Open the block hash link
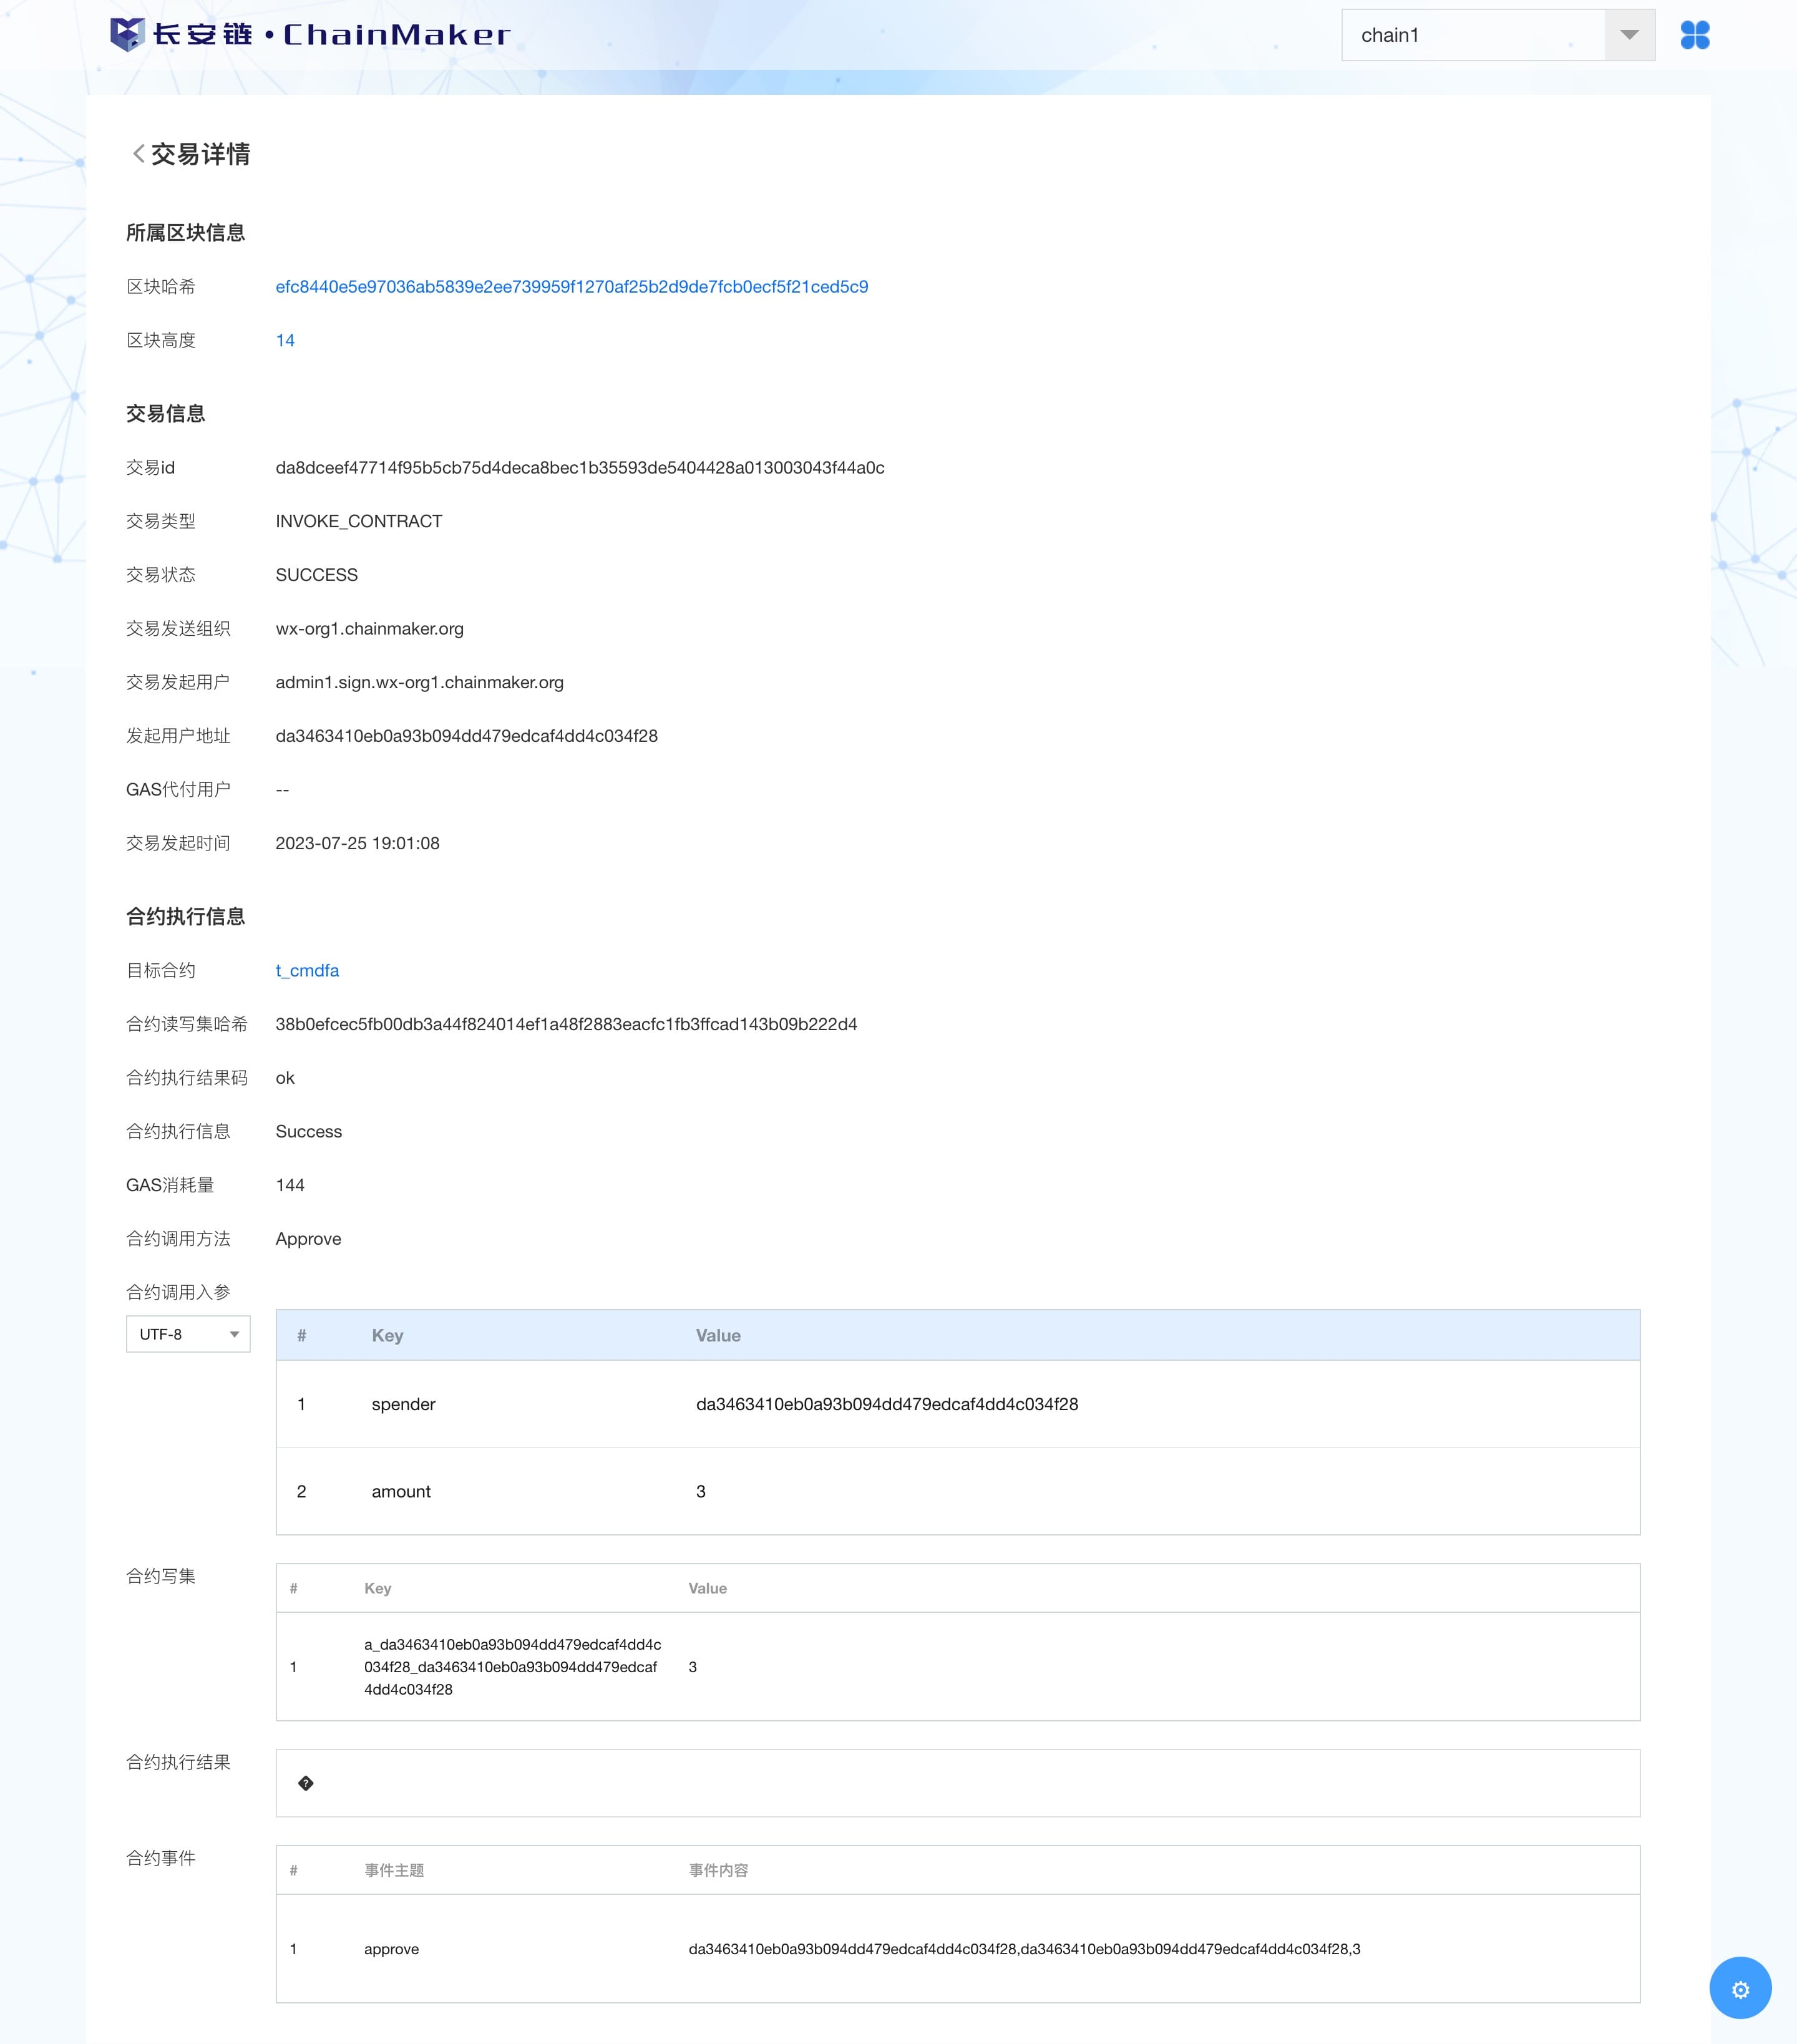 [x=571, y=287]
